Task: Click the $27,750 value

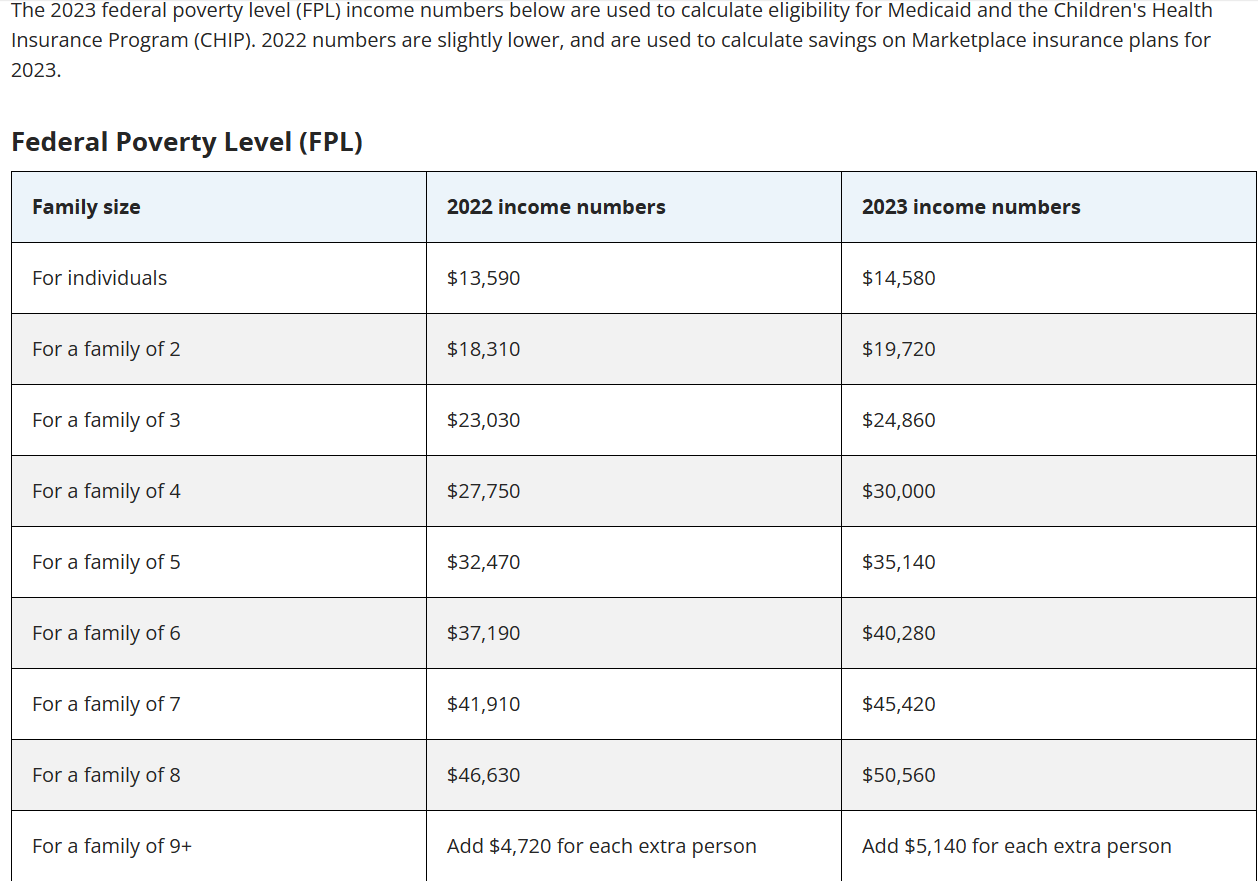Action: click(x=484, y=491)
